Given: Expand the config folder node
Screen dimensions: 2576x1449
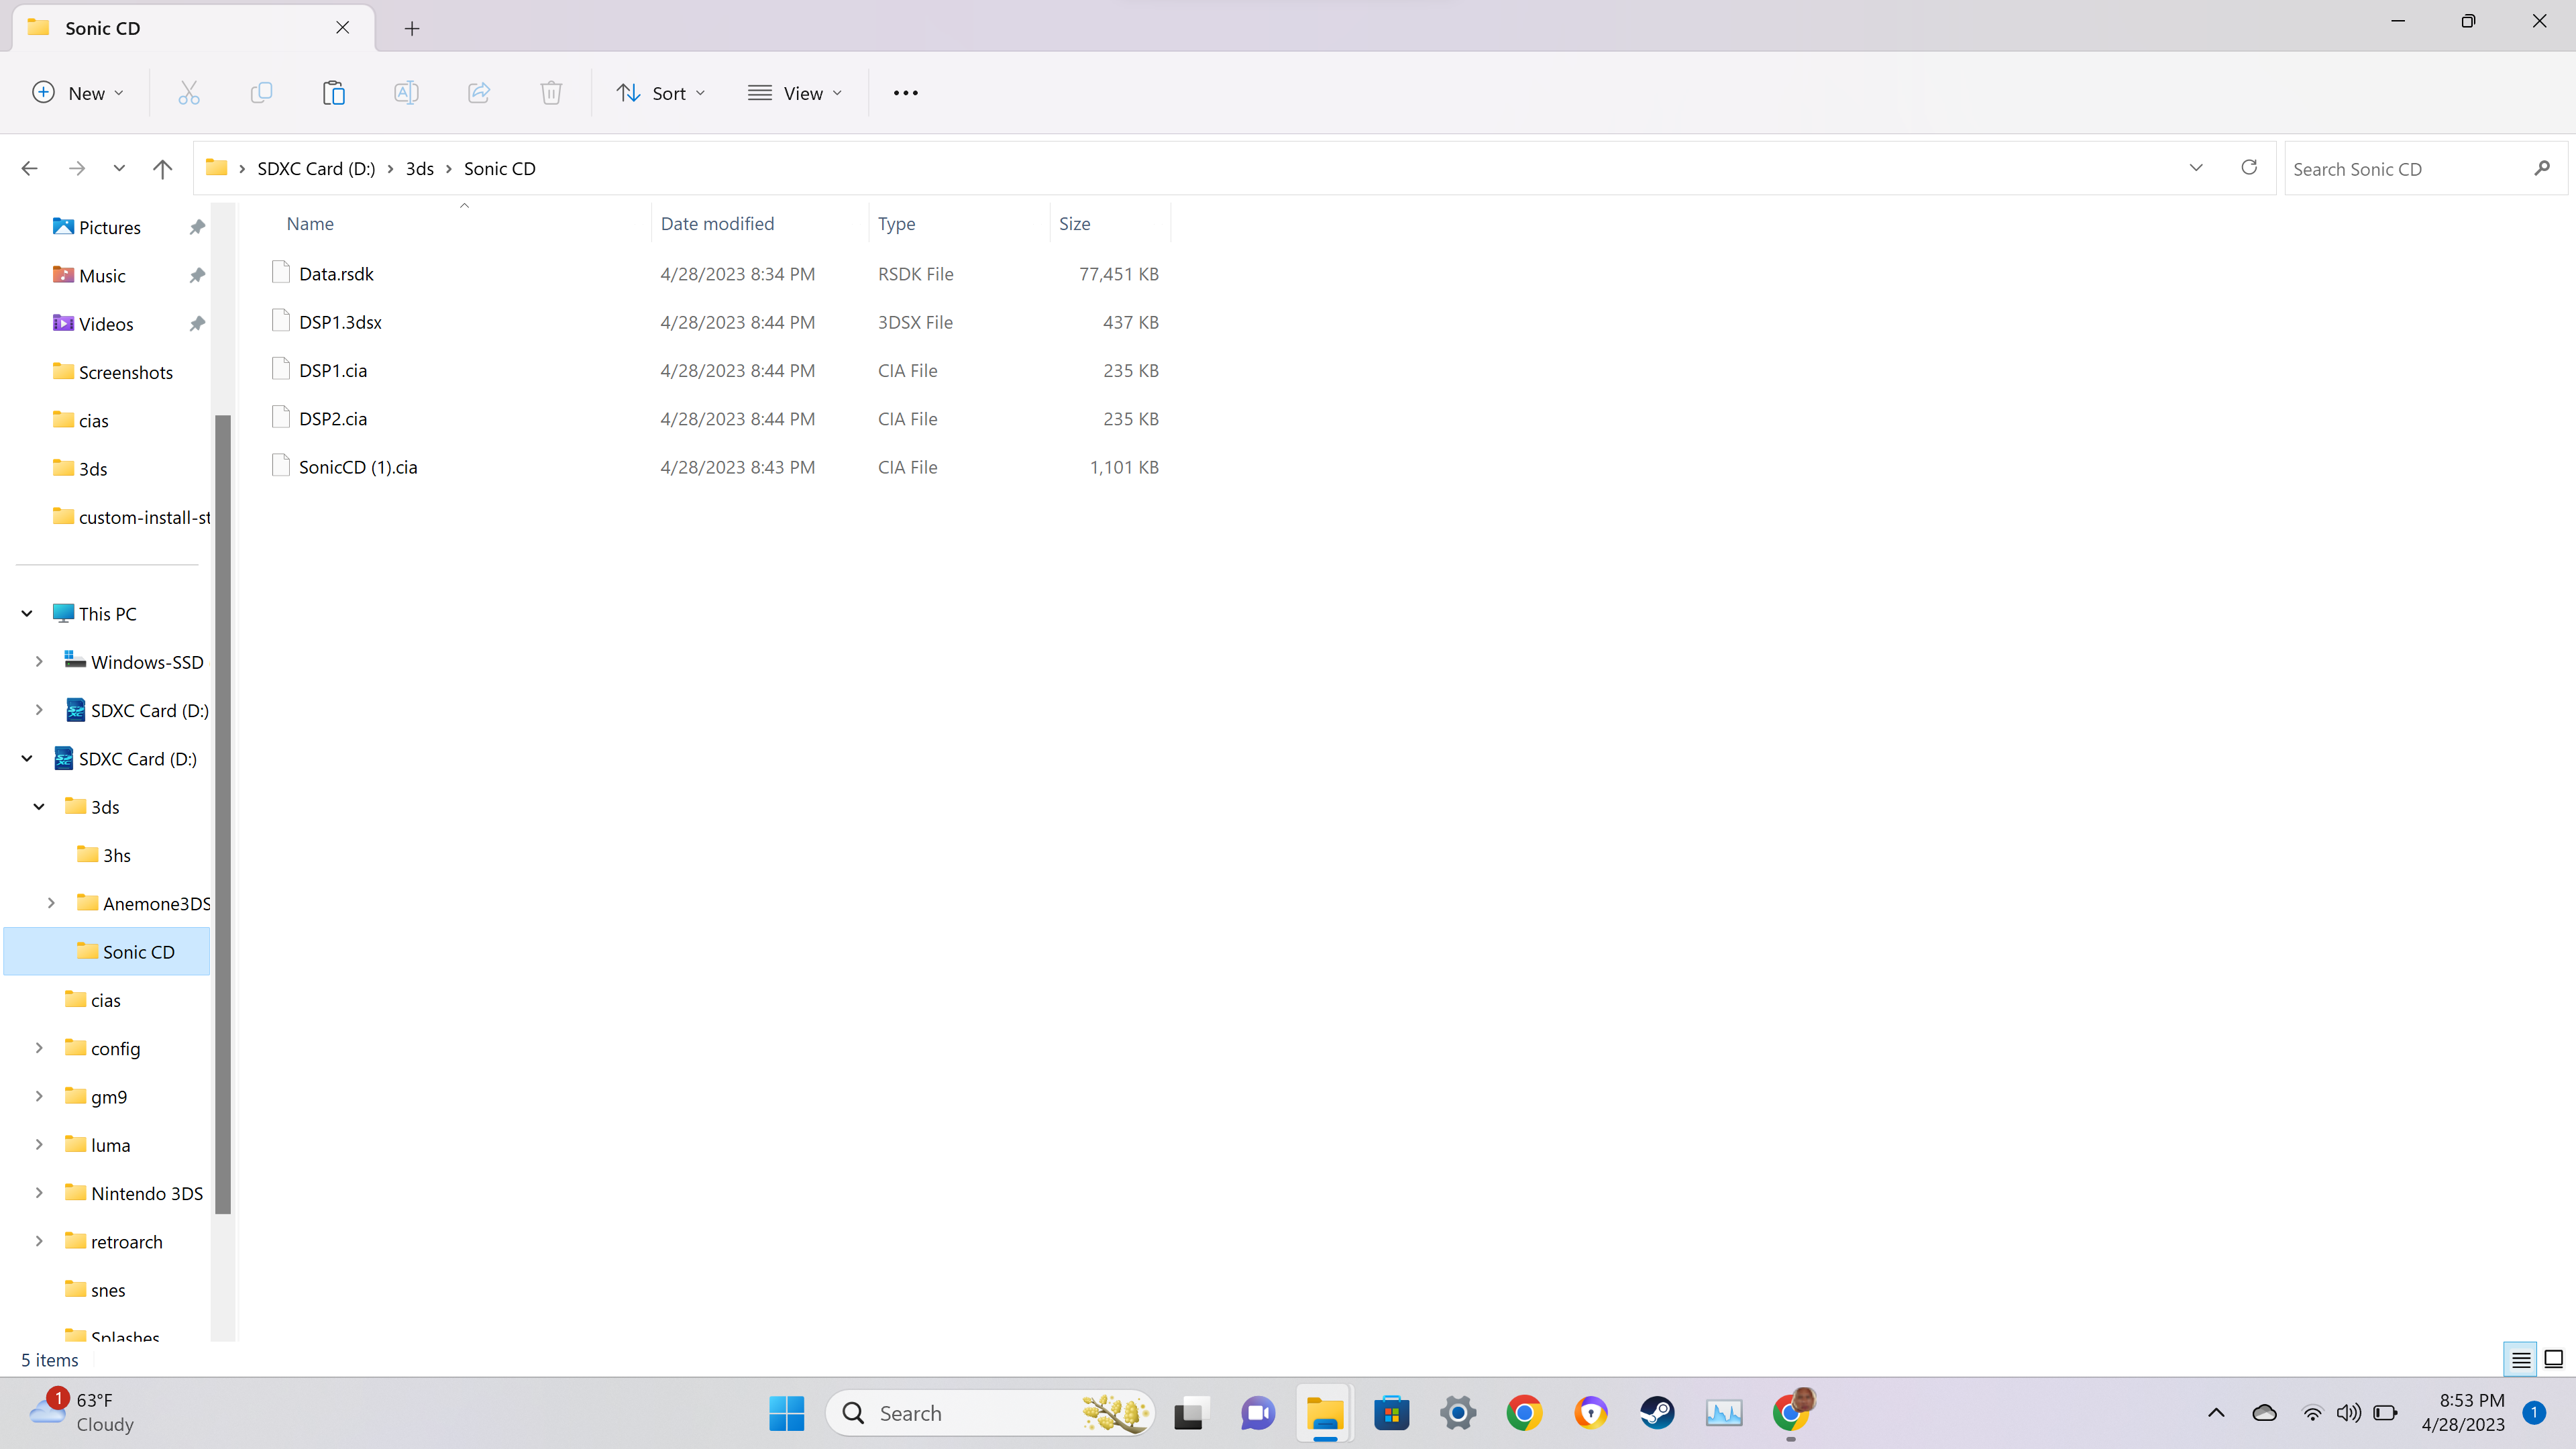Looking at the screenshot, I should [39, 1049].
